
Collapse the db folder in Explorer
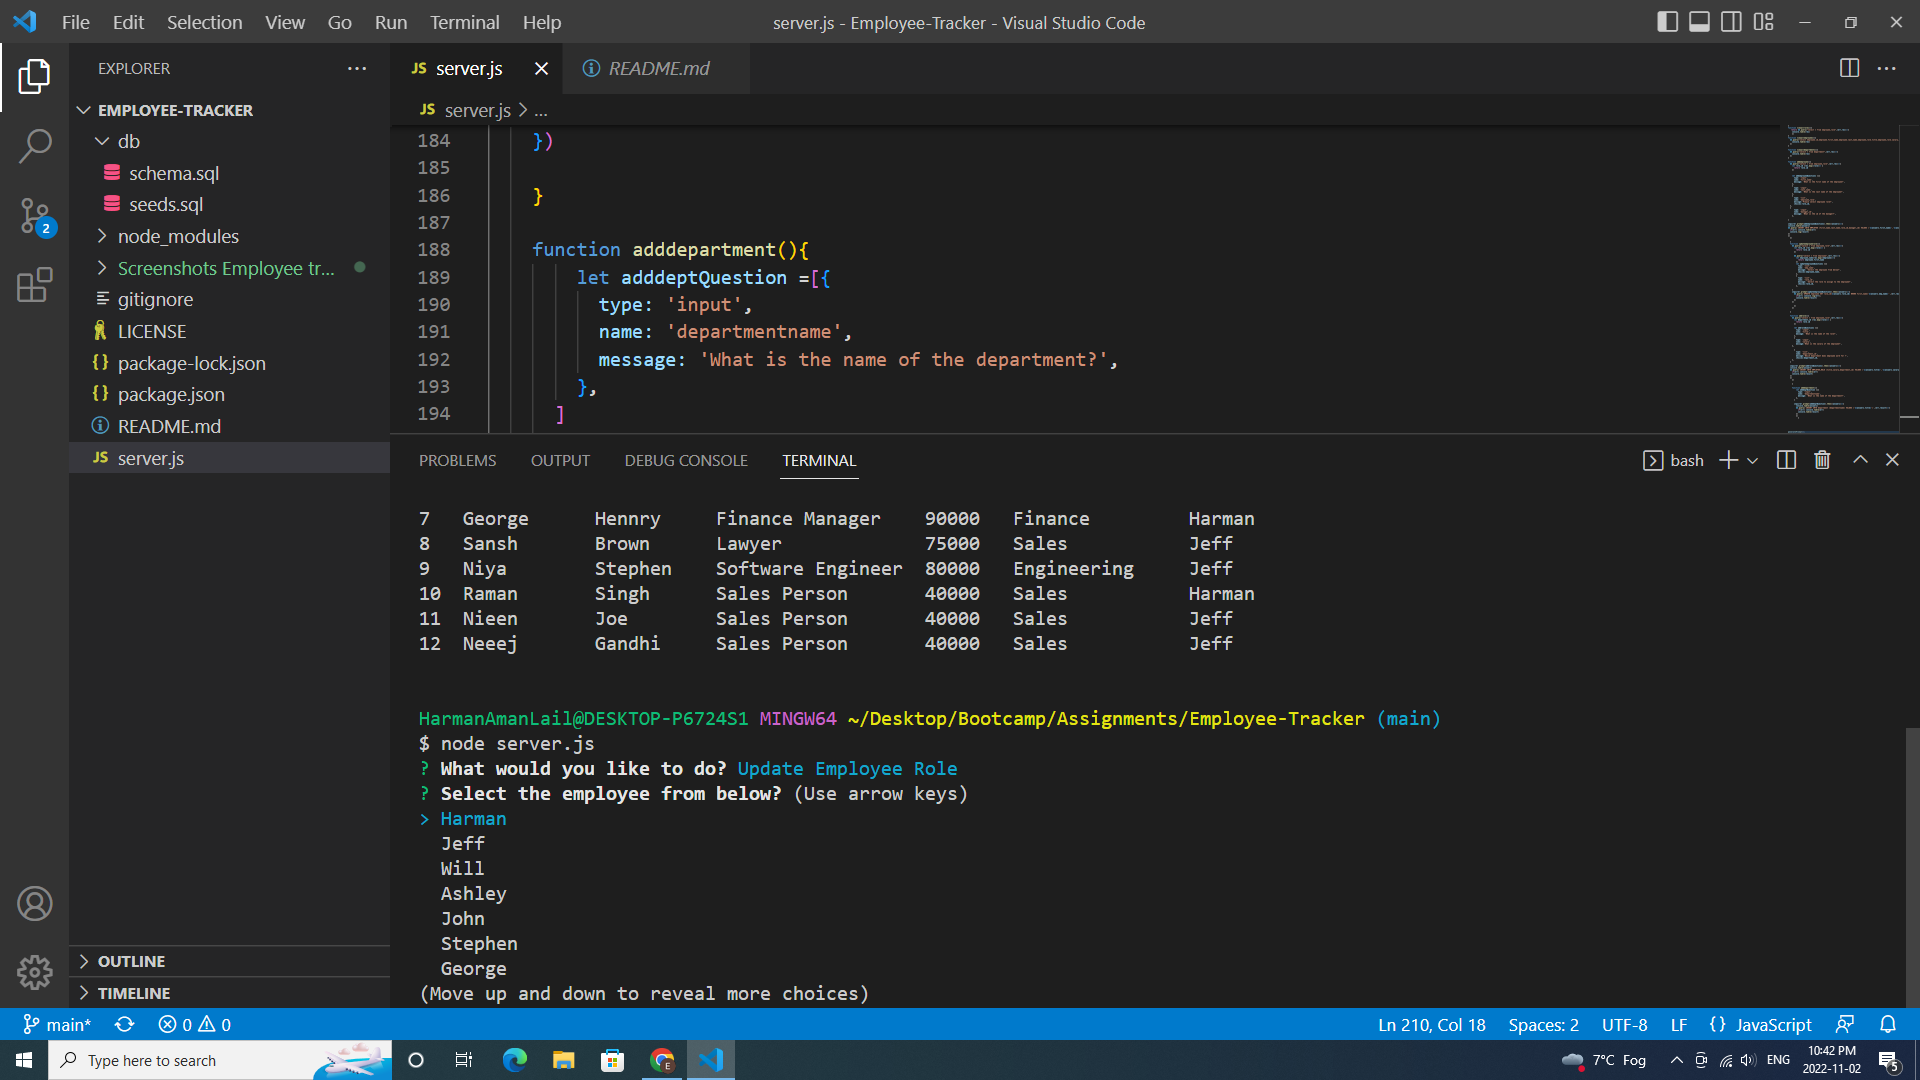(x=101, y=141)
